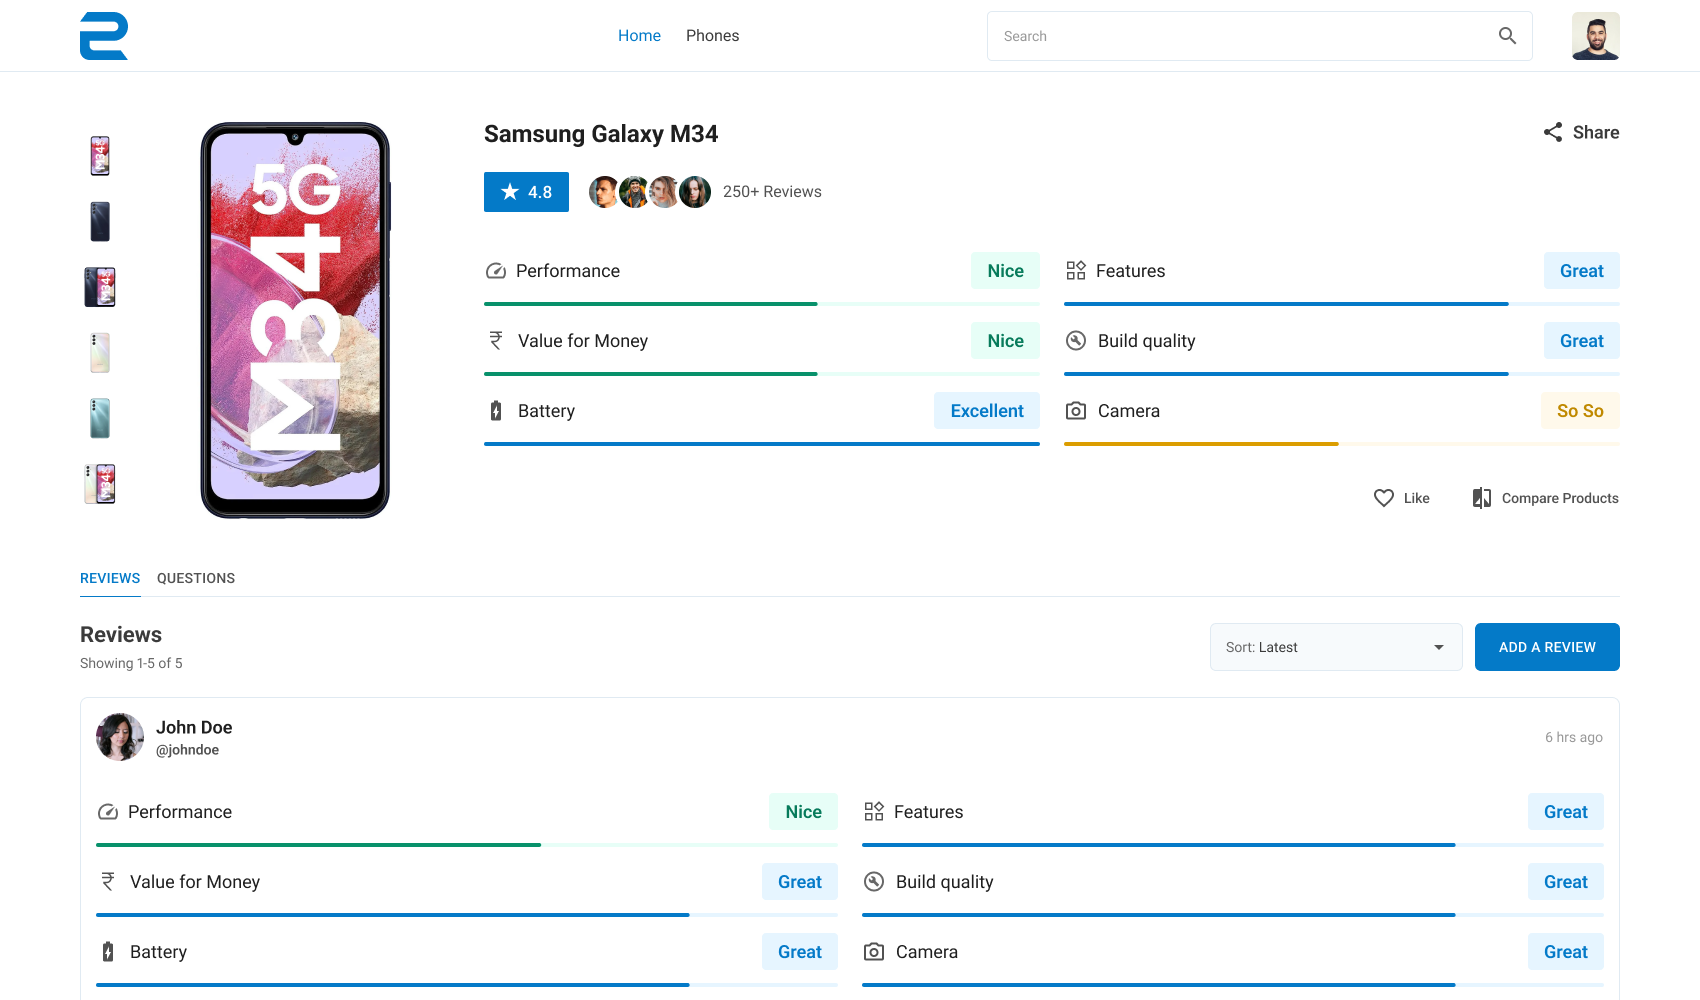Click Camera icon in John Doe's review

(874, 952)
